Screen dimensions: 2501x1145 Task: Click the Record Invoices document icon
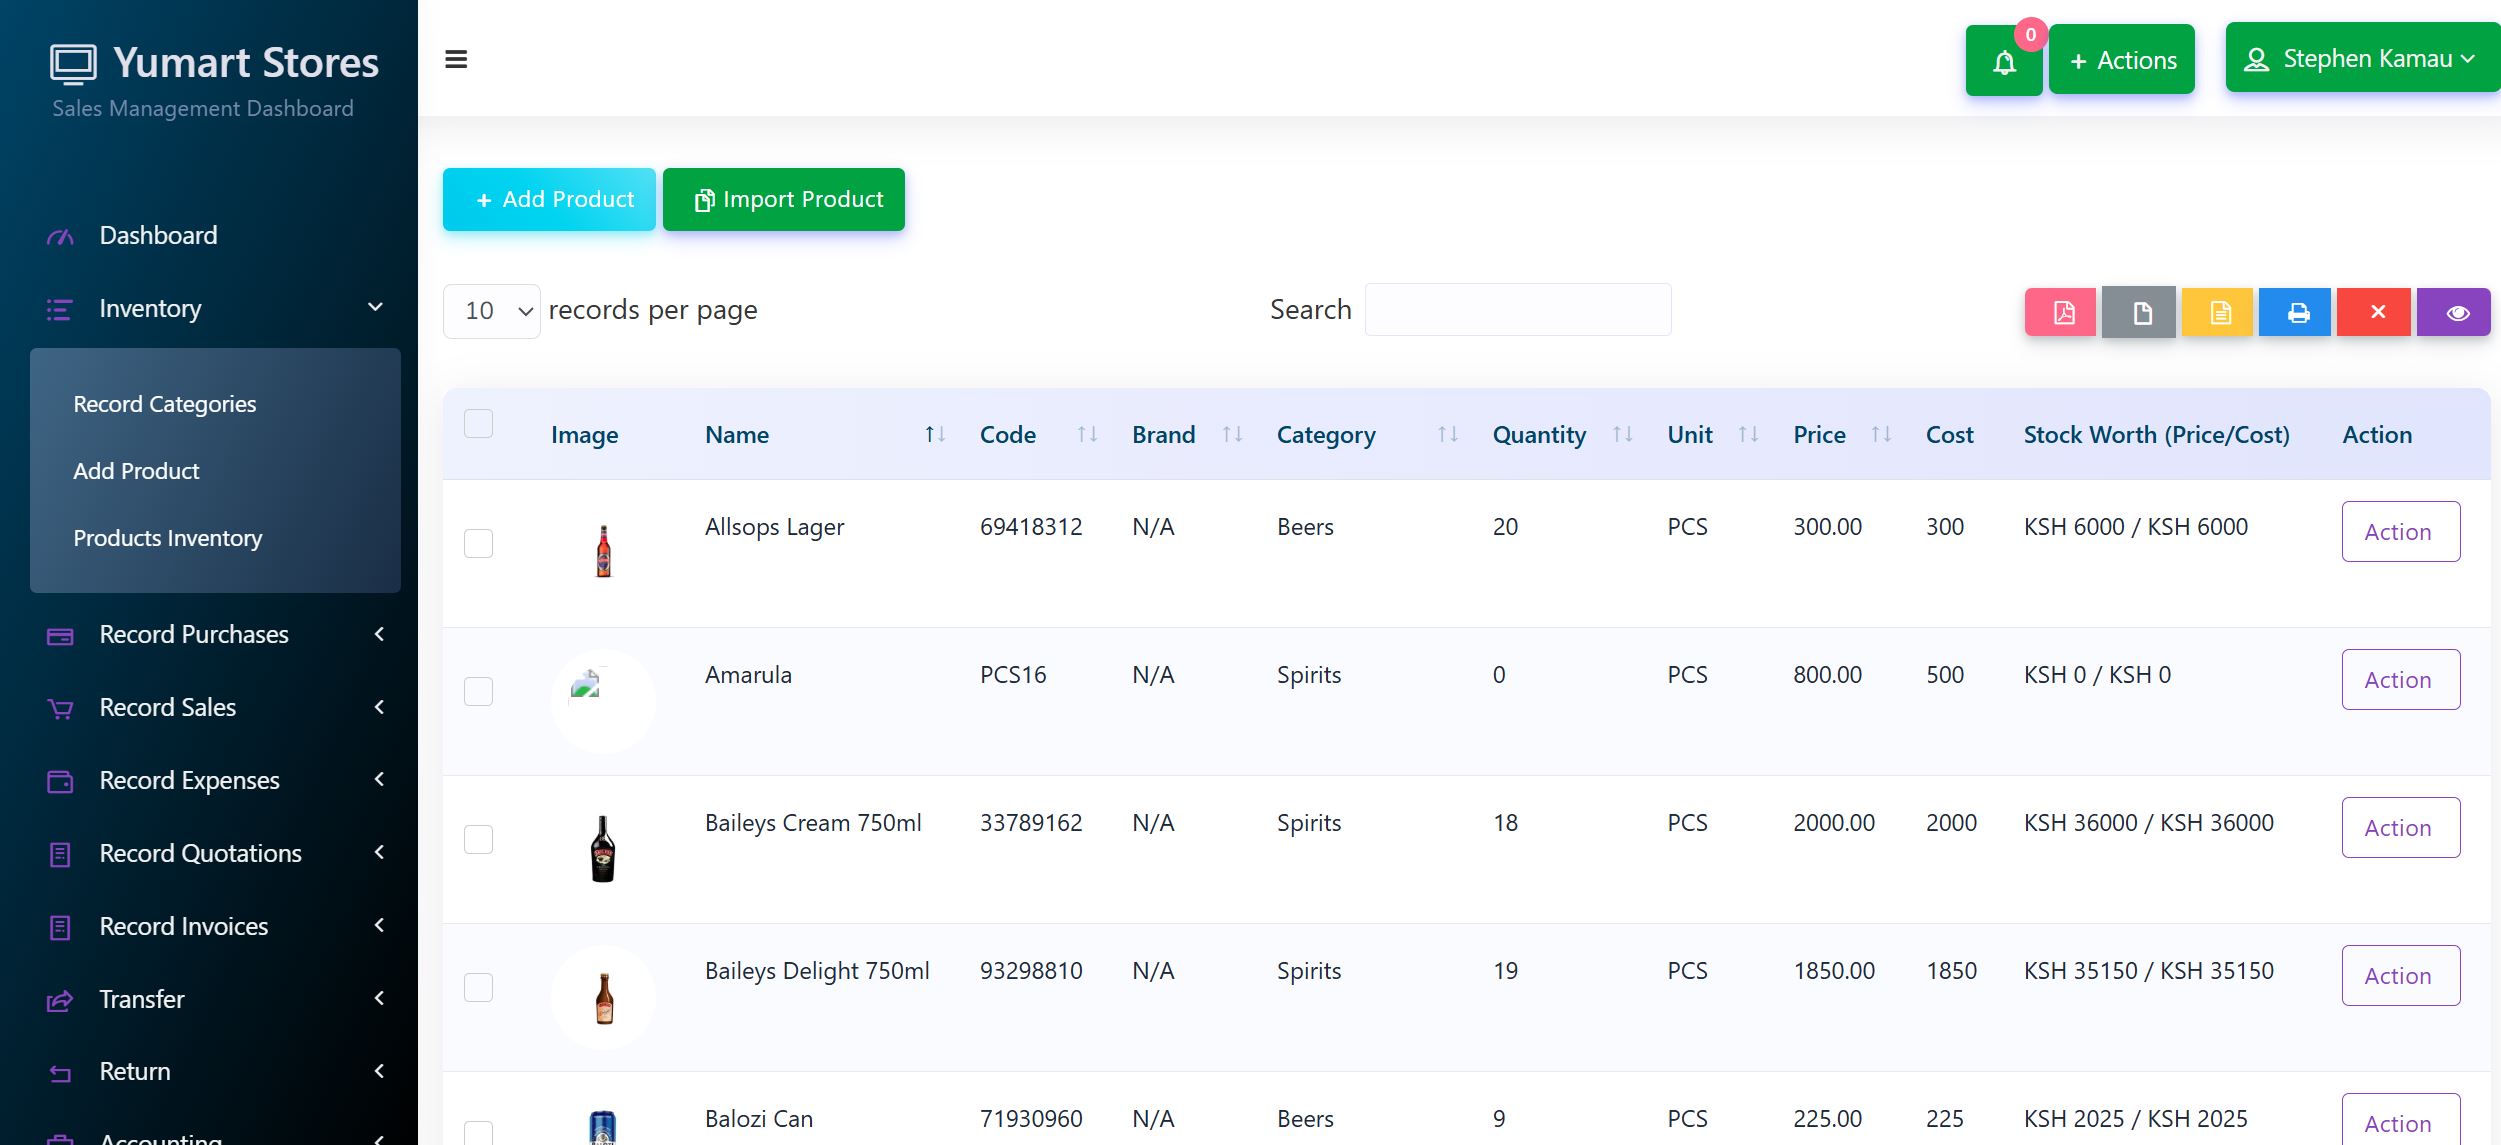(60, 927)
